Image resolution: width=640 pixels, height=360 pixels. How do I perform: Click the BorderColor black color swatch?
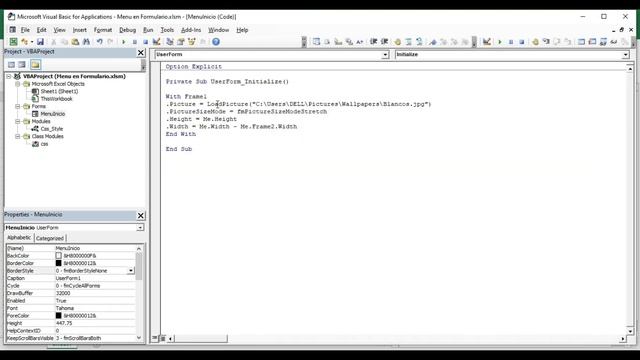coord(58,263)
